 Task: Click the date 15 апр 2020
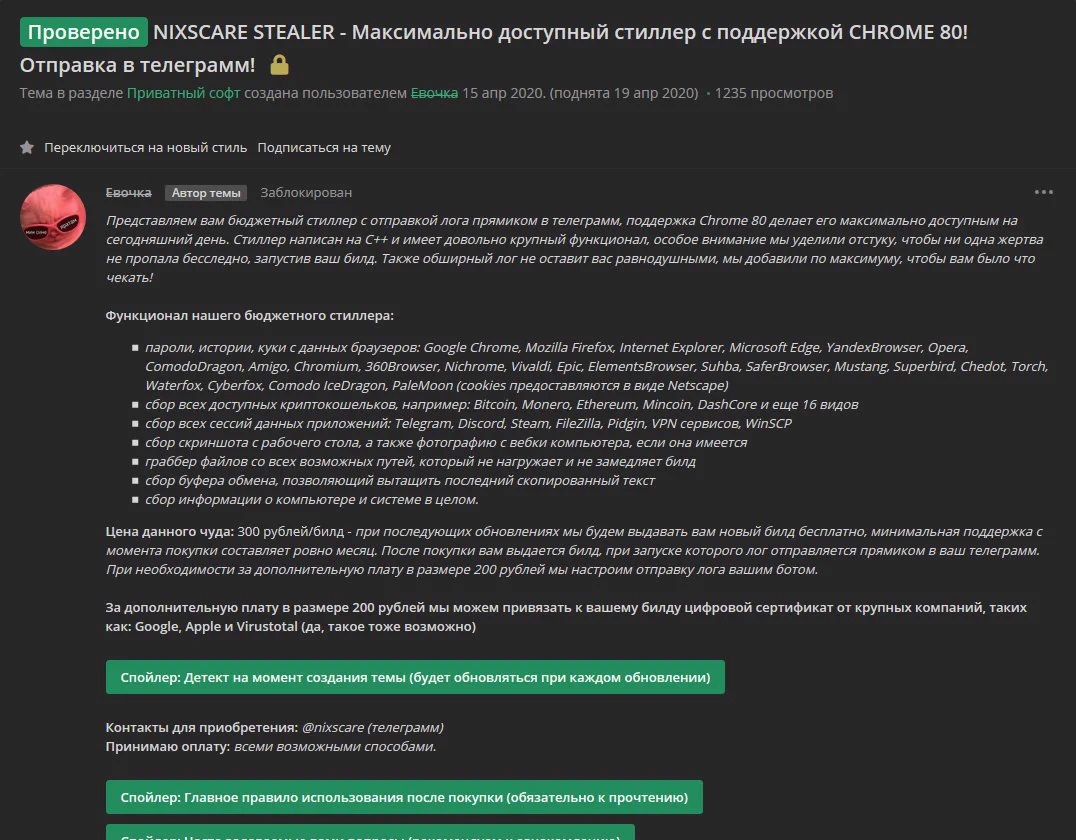pyautogui.click(x=503, y=93)
